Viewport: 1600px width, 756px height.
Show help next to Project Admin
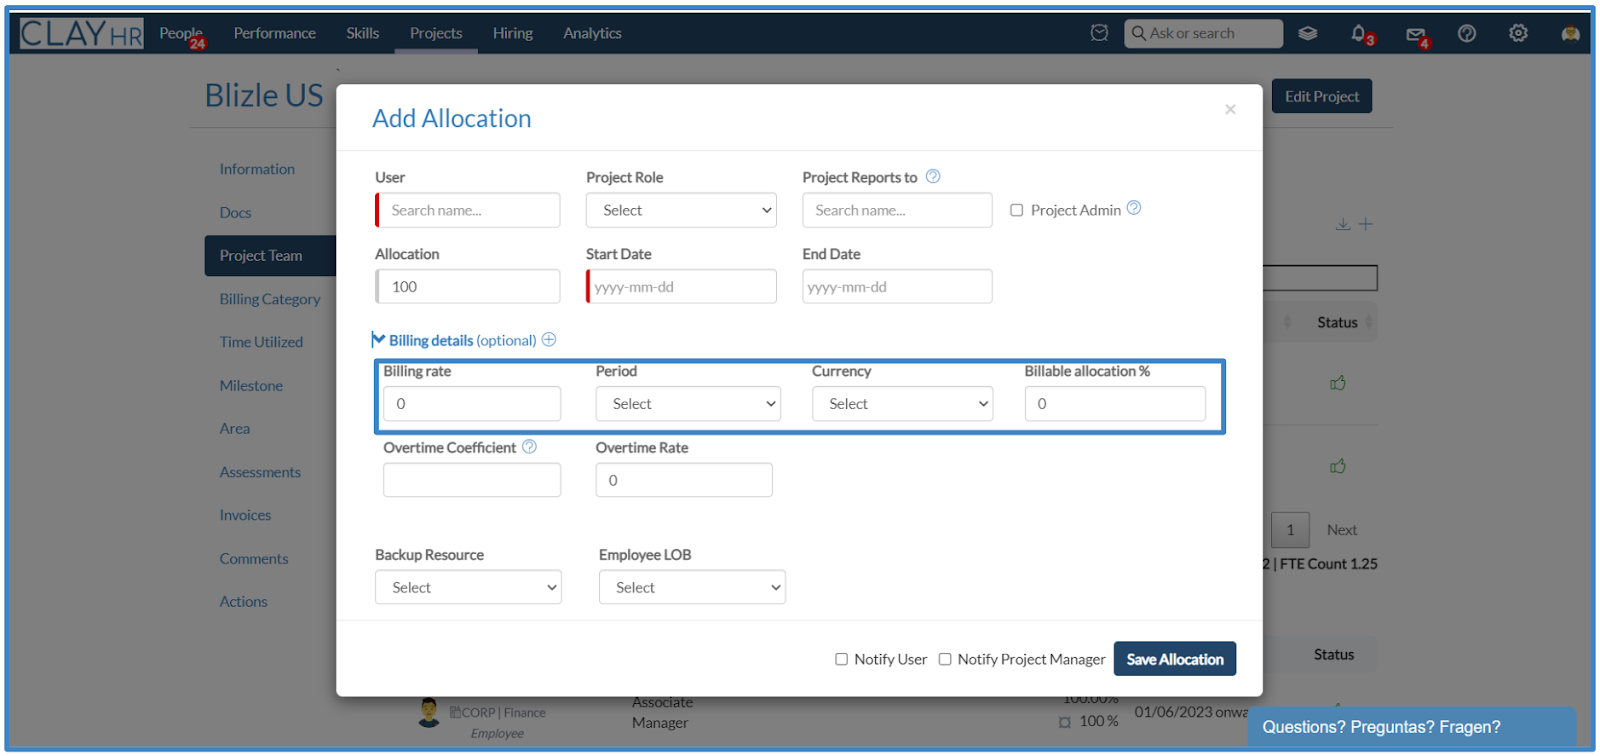(x=1134, y=208)
